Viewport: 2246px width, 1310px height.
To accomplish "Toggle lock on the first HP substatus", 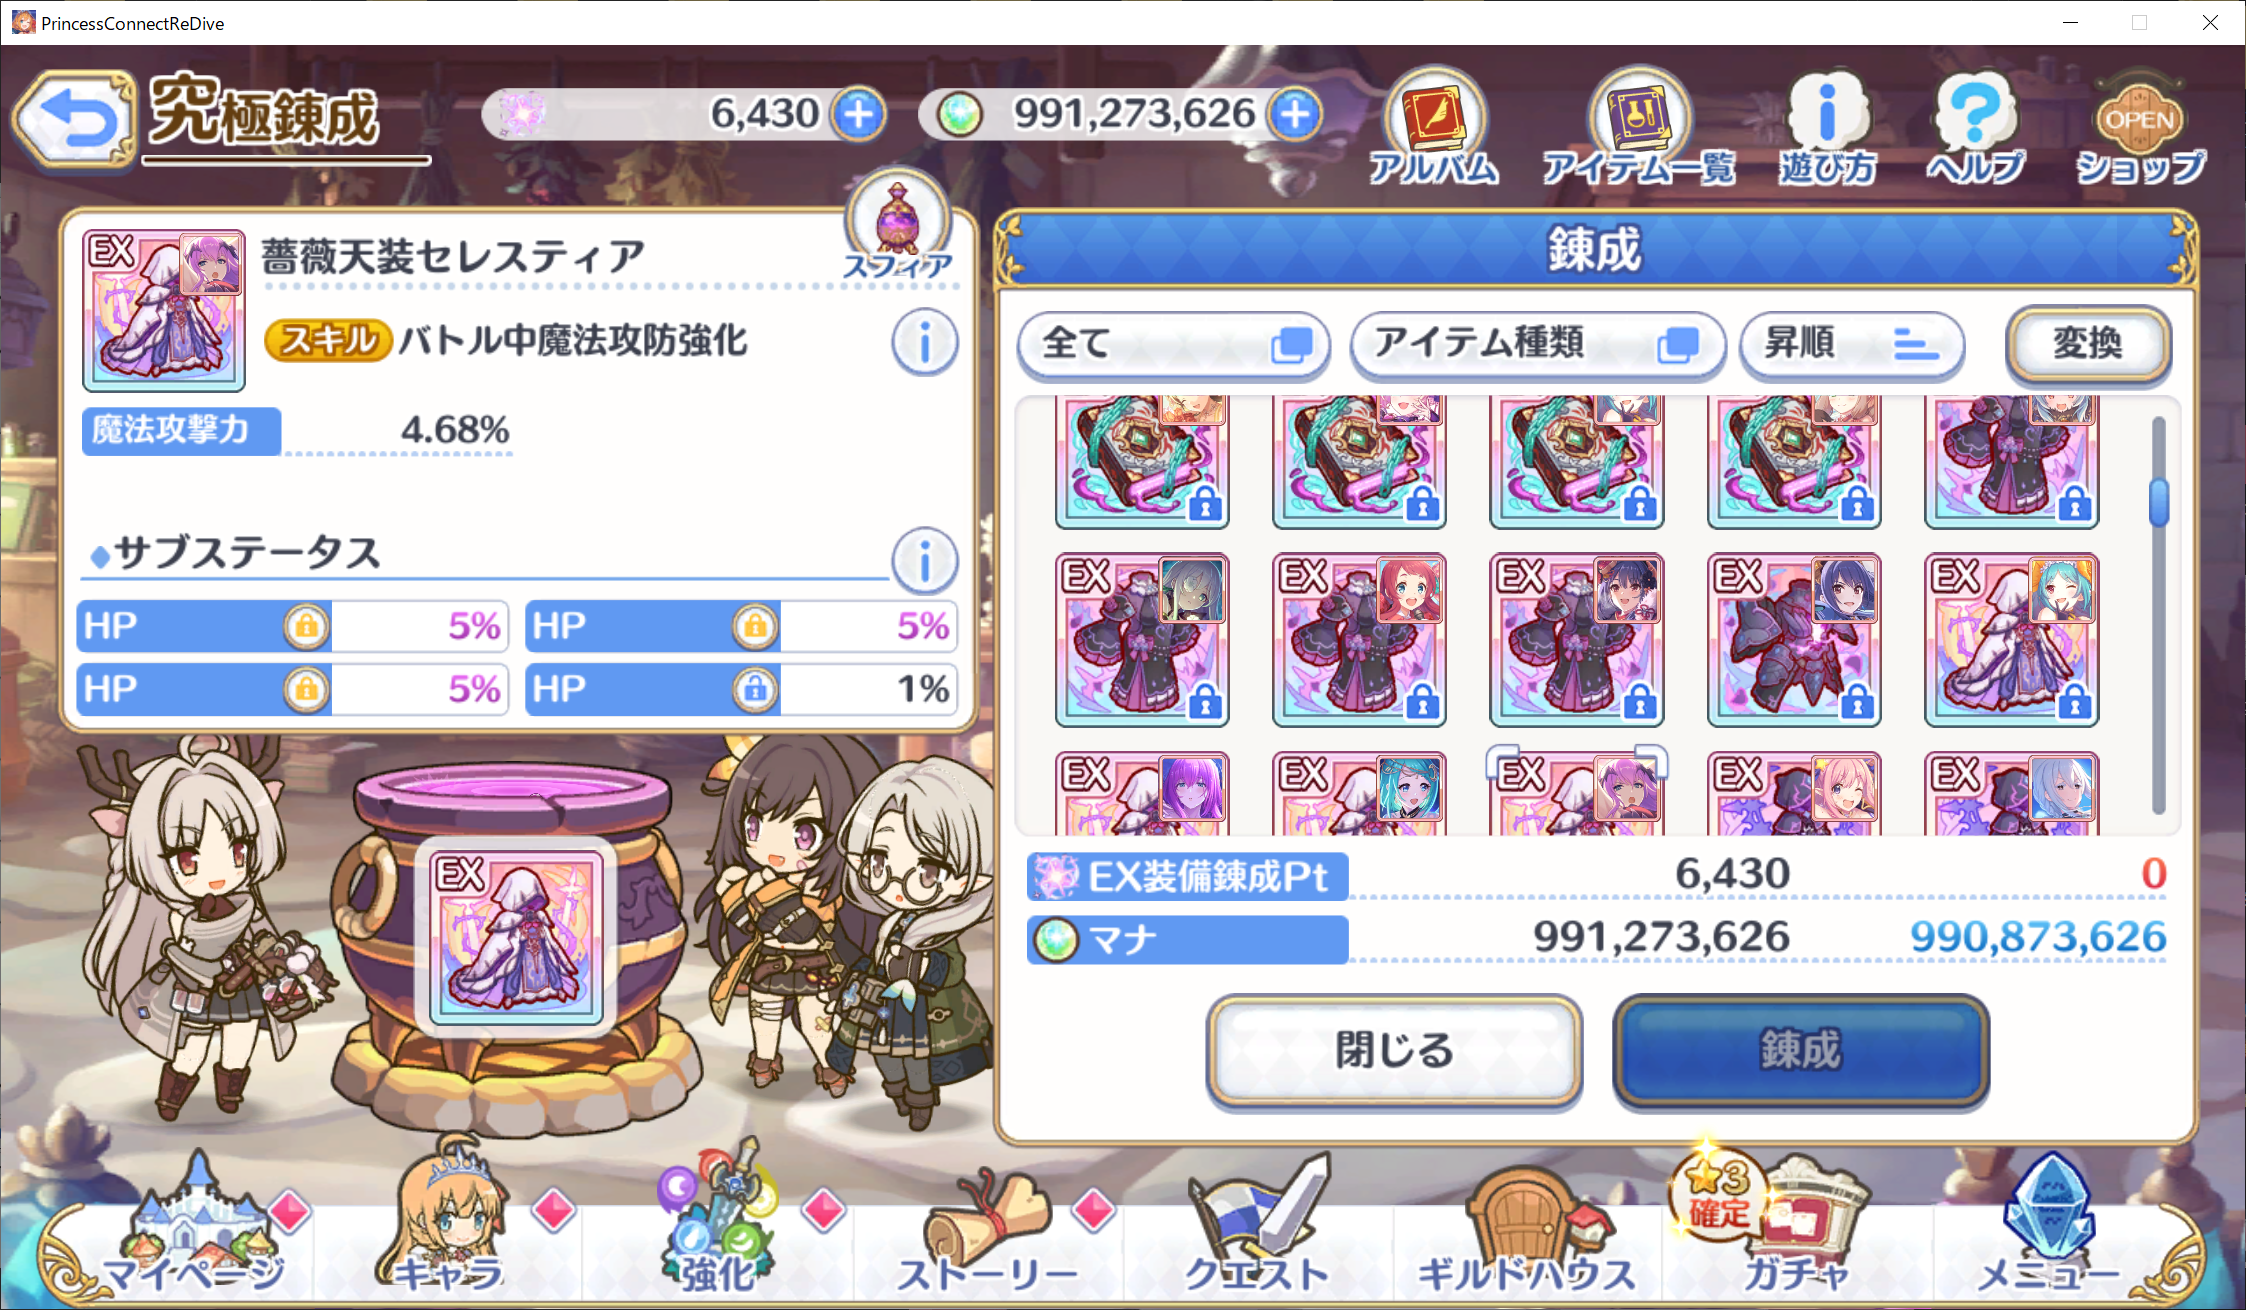I will [x=307, y=627].
